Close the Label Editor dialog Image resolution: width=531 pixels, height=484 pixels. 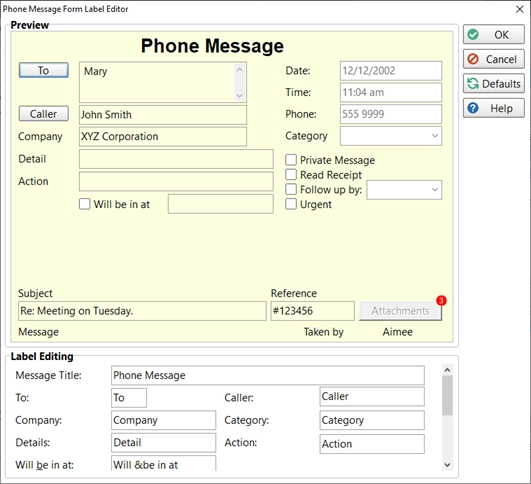tap(520, 9)
